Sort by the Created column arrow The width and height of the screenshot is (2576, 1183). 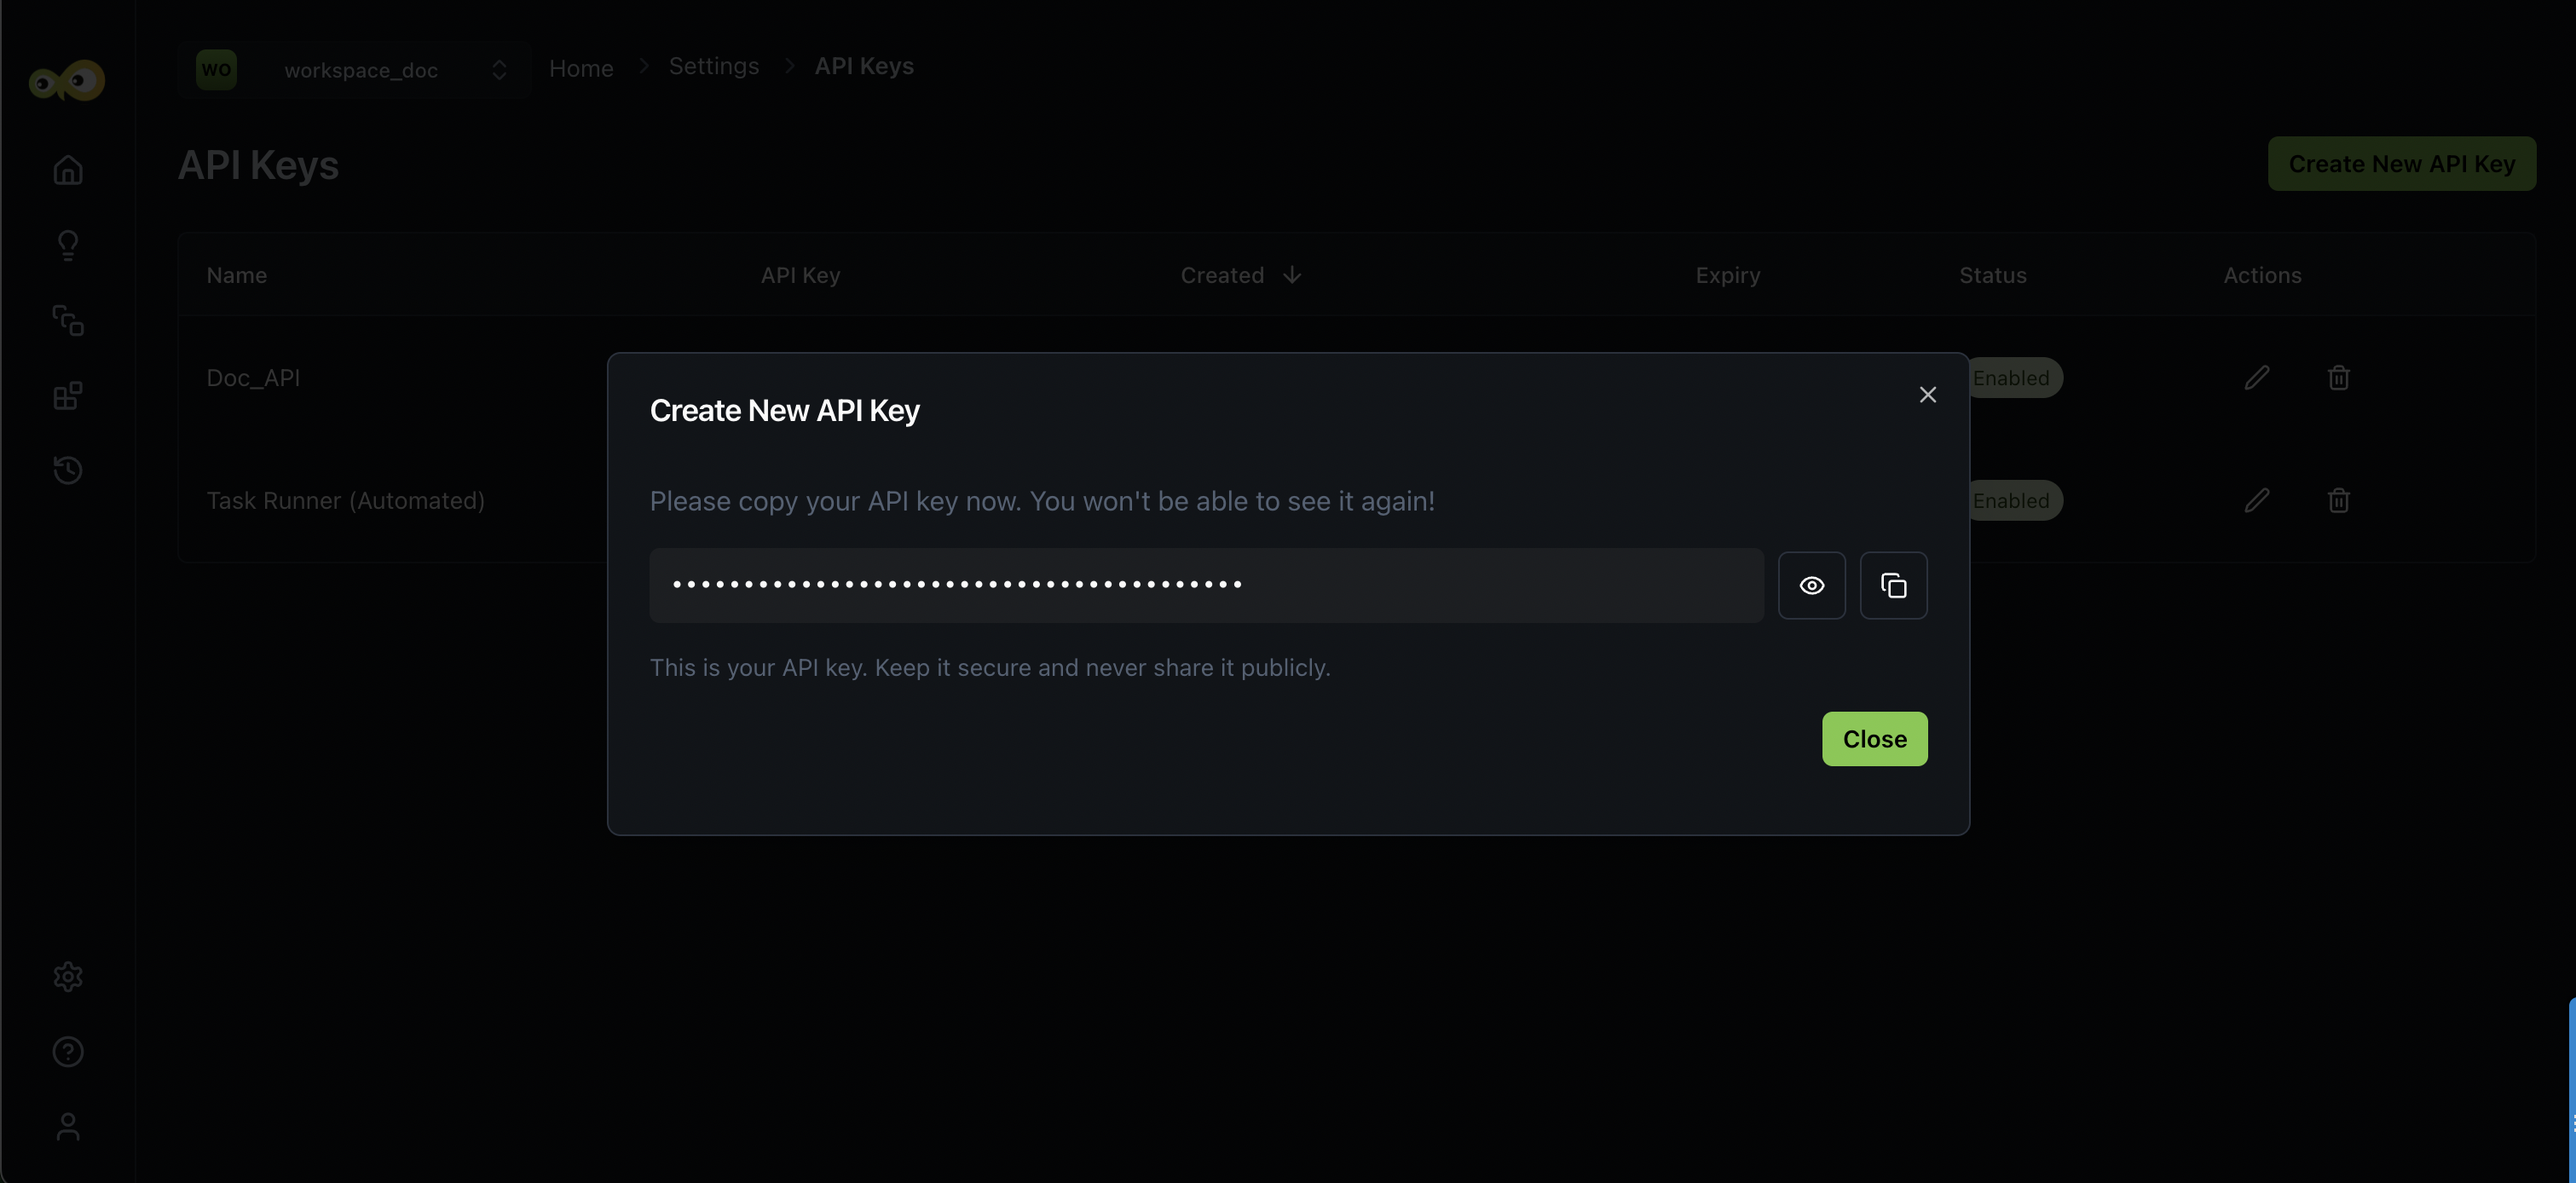click(1291, 275)
